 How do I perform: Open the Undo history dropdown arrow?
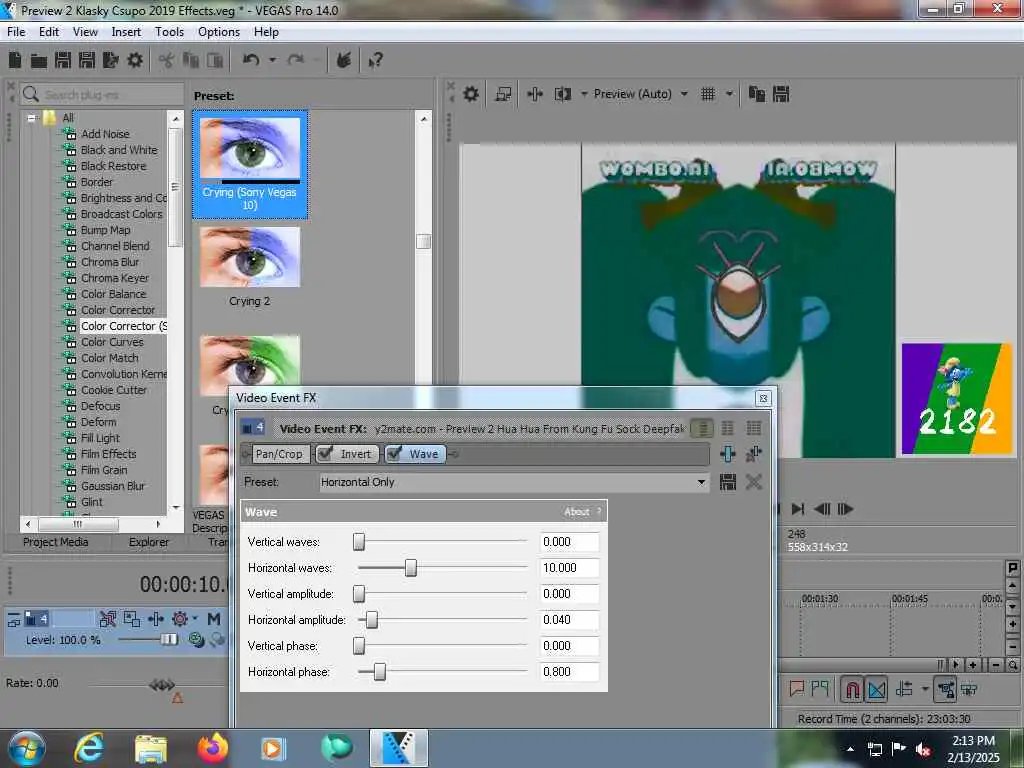click(272, 60)
